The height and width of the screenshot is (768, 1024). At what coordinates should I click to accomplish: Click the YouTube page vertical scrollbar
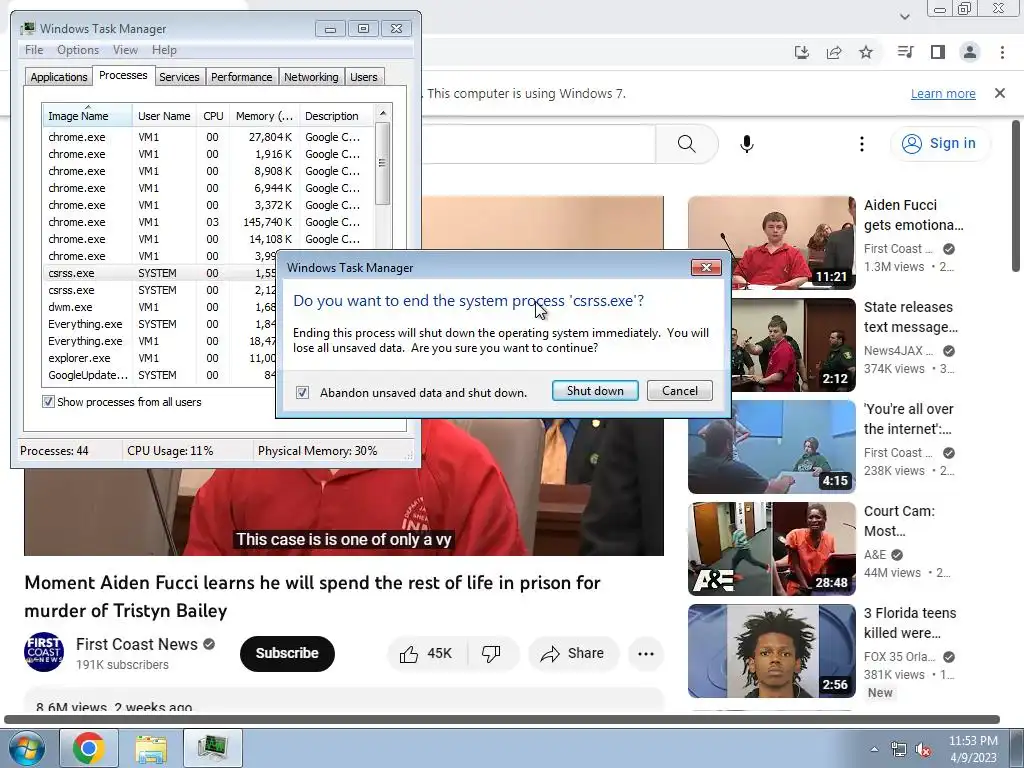pos(1016,196)
